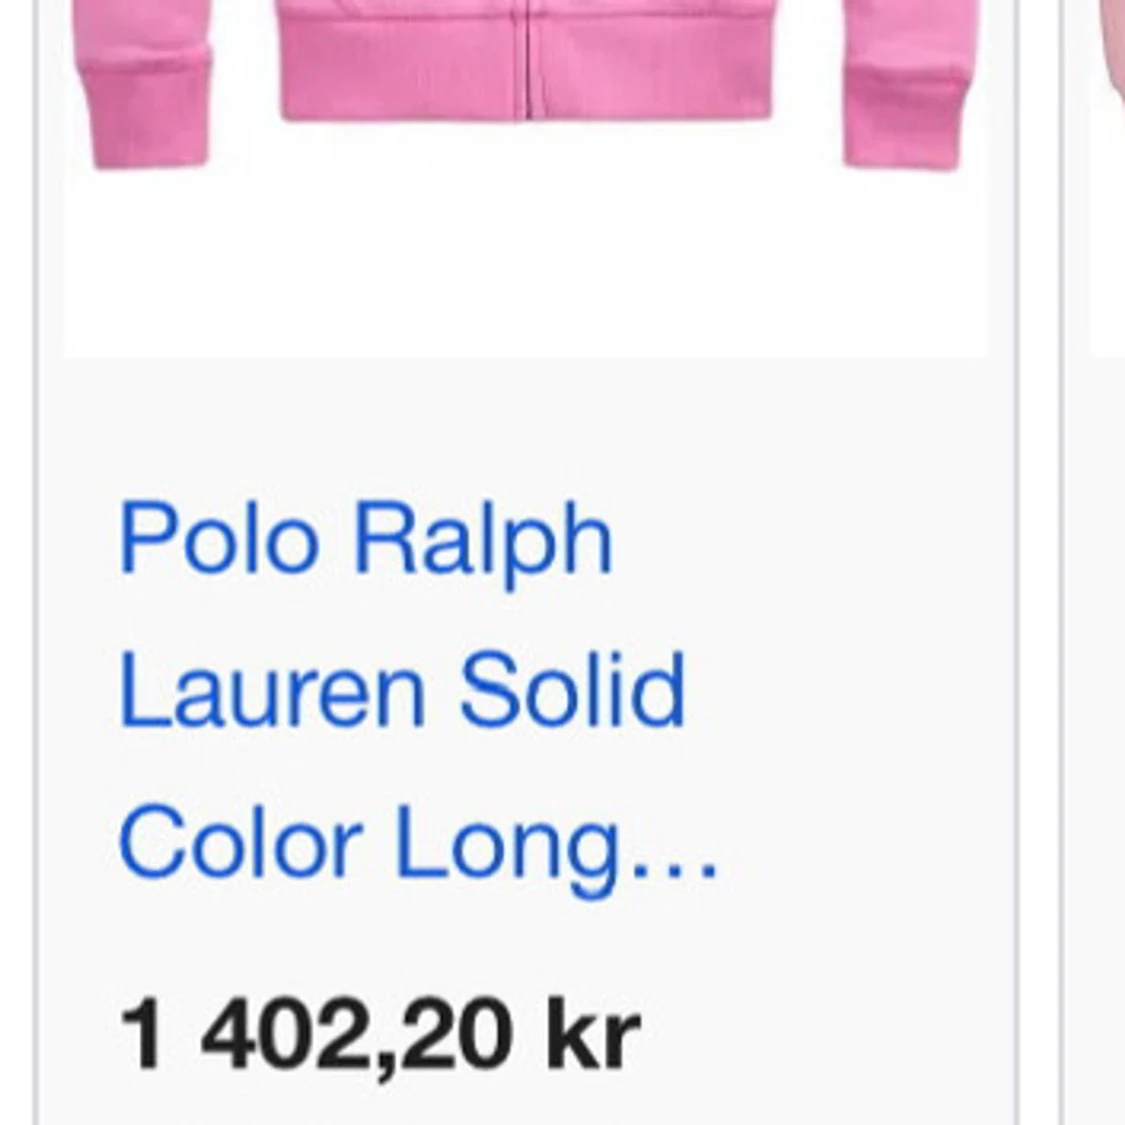Click the word 'Lauren' in the product title
Viewport: 1125px width, 1125px height.
[272, 690]
